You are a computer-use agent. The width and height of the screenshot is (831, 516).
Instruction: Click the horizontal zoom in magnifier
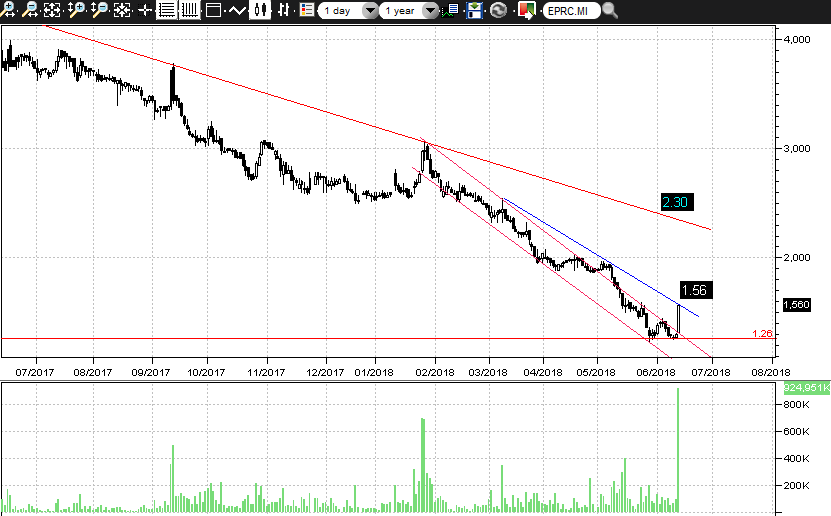coord(7,9)
